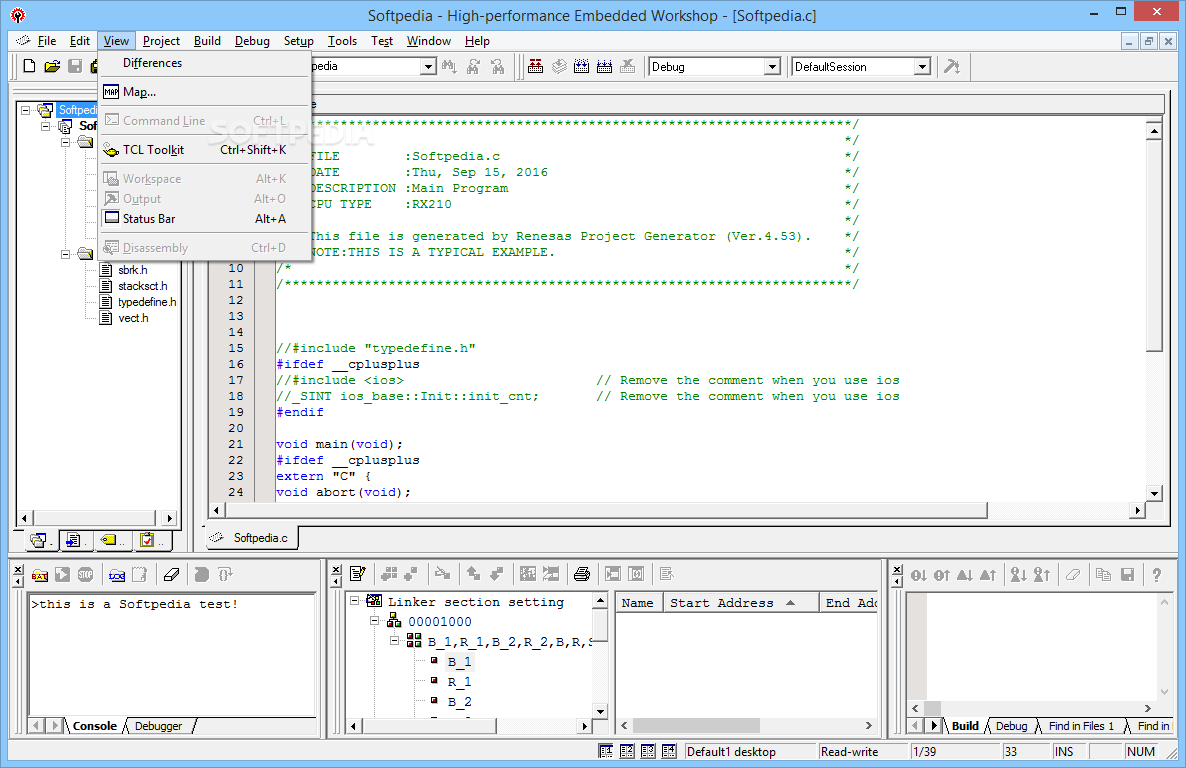Screen dimensions: 1186x768
Task: Sort by Start Address column header
Action: (x=741, y=602)
